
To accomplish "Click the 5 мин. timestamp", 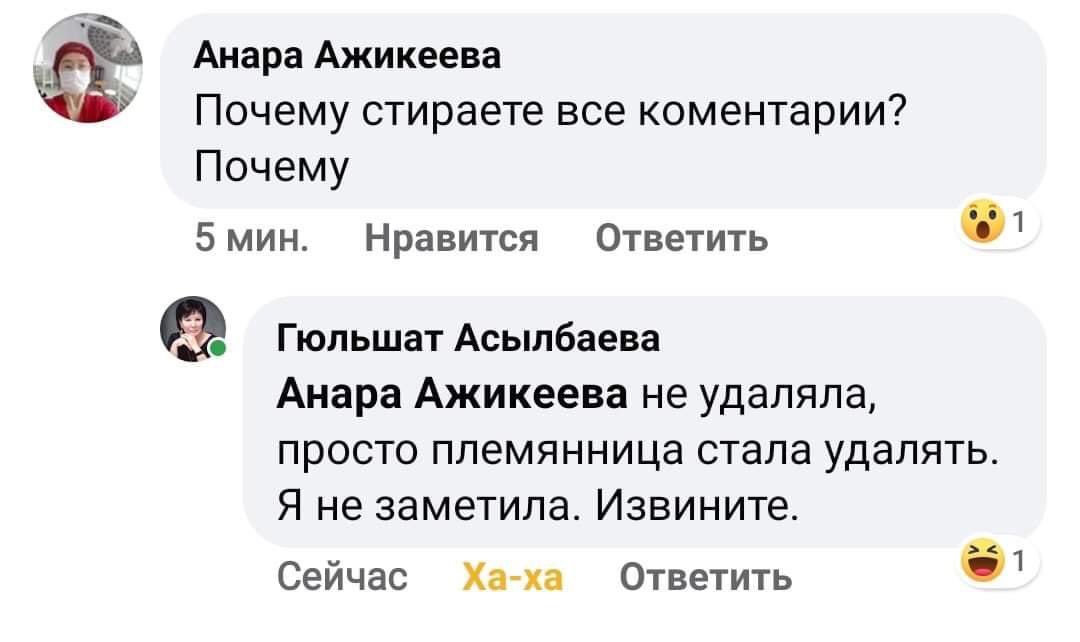I will [250, 238].
